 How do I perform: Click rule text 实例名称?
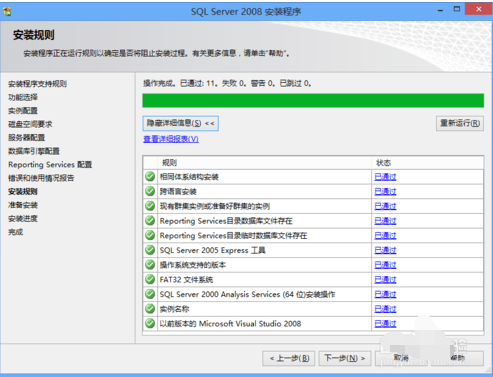(174, 309)
